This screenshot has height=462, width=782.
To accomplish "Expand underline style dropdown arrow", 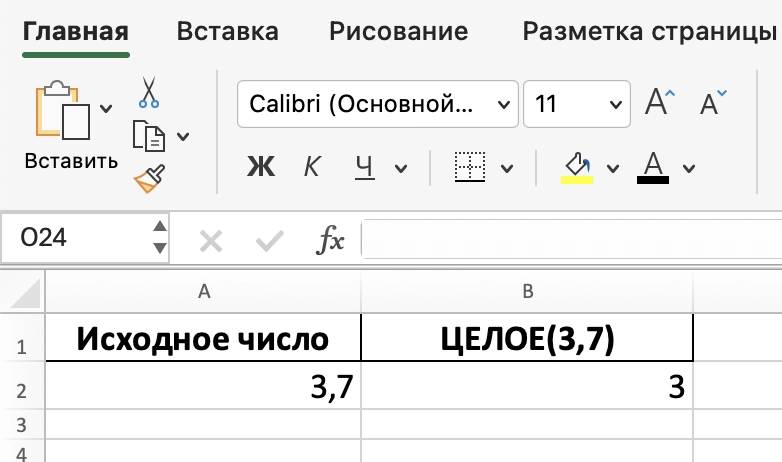I will pyautogui.click(x=400, y=169).
